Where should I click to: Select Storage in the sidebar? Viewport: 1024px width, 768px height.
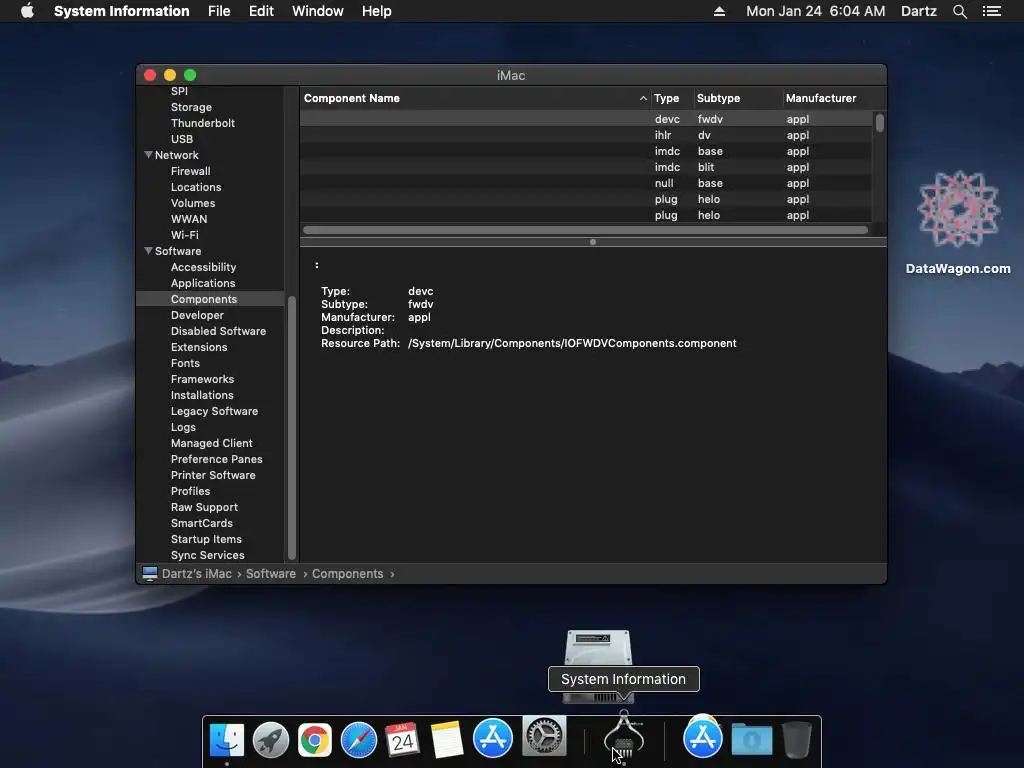click(x=191, y=107)
